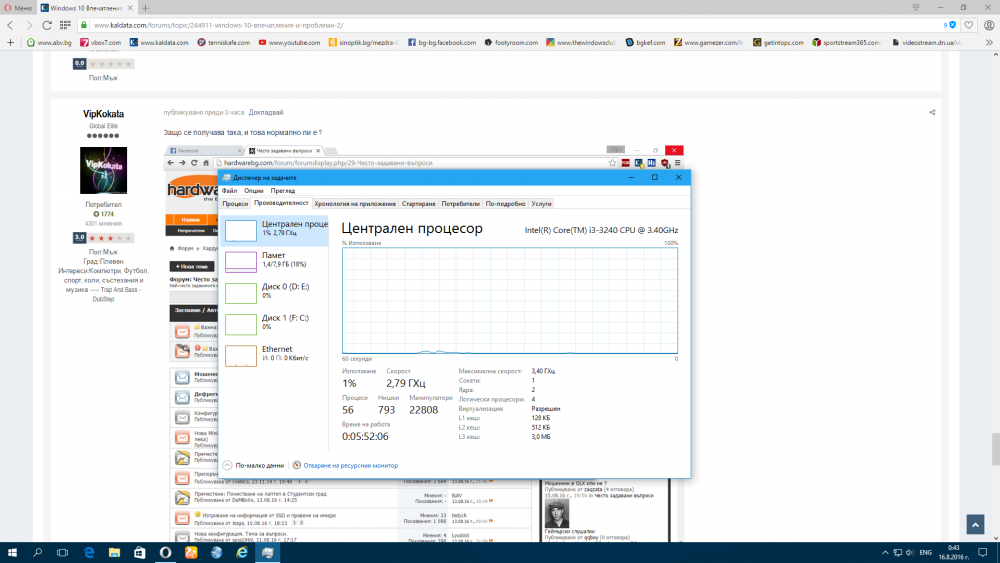Add page to bookmarks via heart icon
The image size is (1000, 563).
tap(969, 25)
